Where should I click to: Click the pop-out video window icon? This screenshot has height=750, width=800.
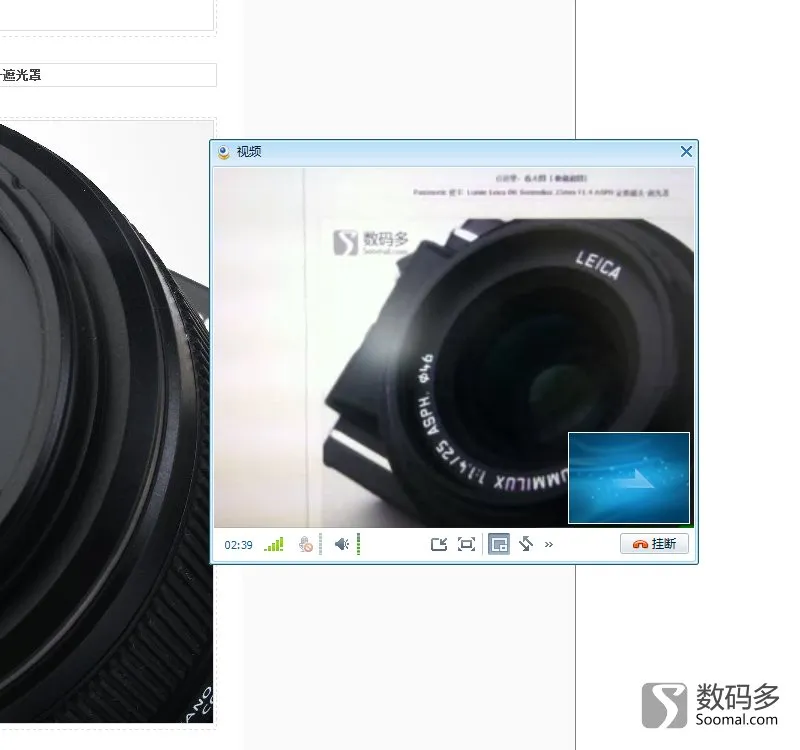pos(439,544)
